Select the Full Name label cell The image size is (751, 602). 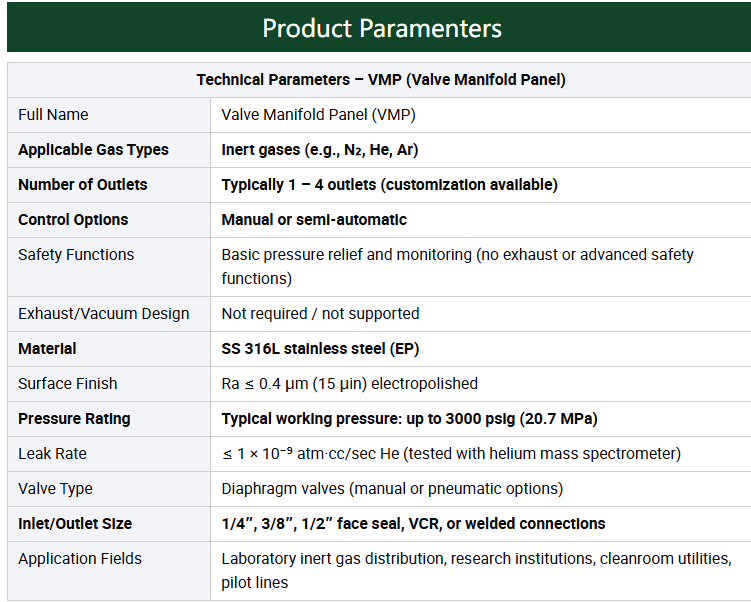[53, 115]
